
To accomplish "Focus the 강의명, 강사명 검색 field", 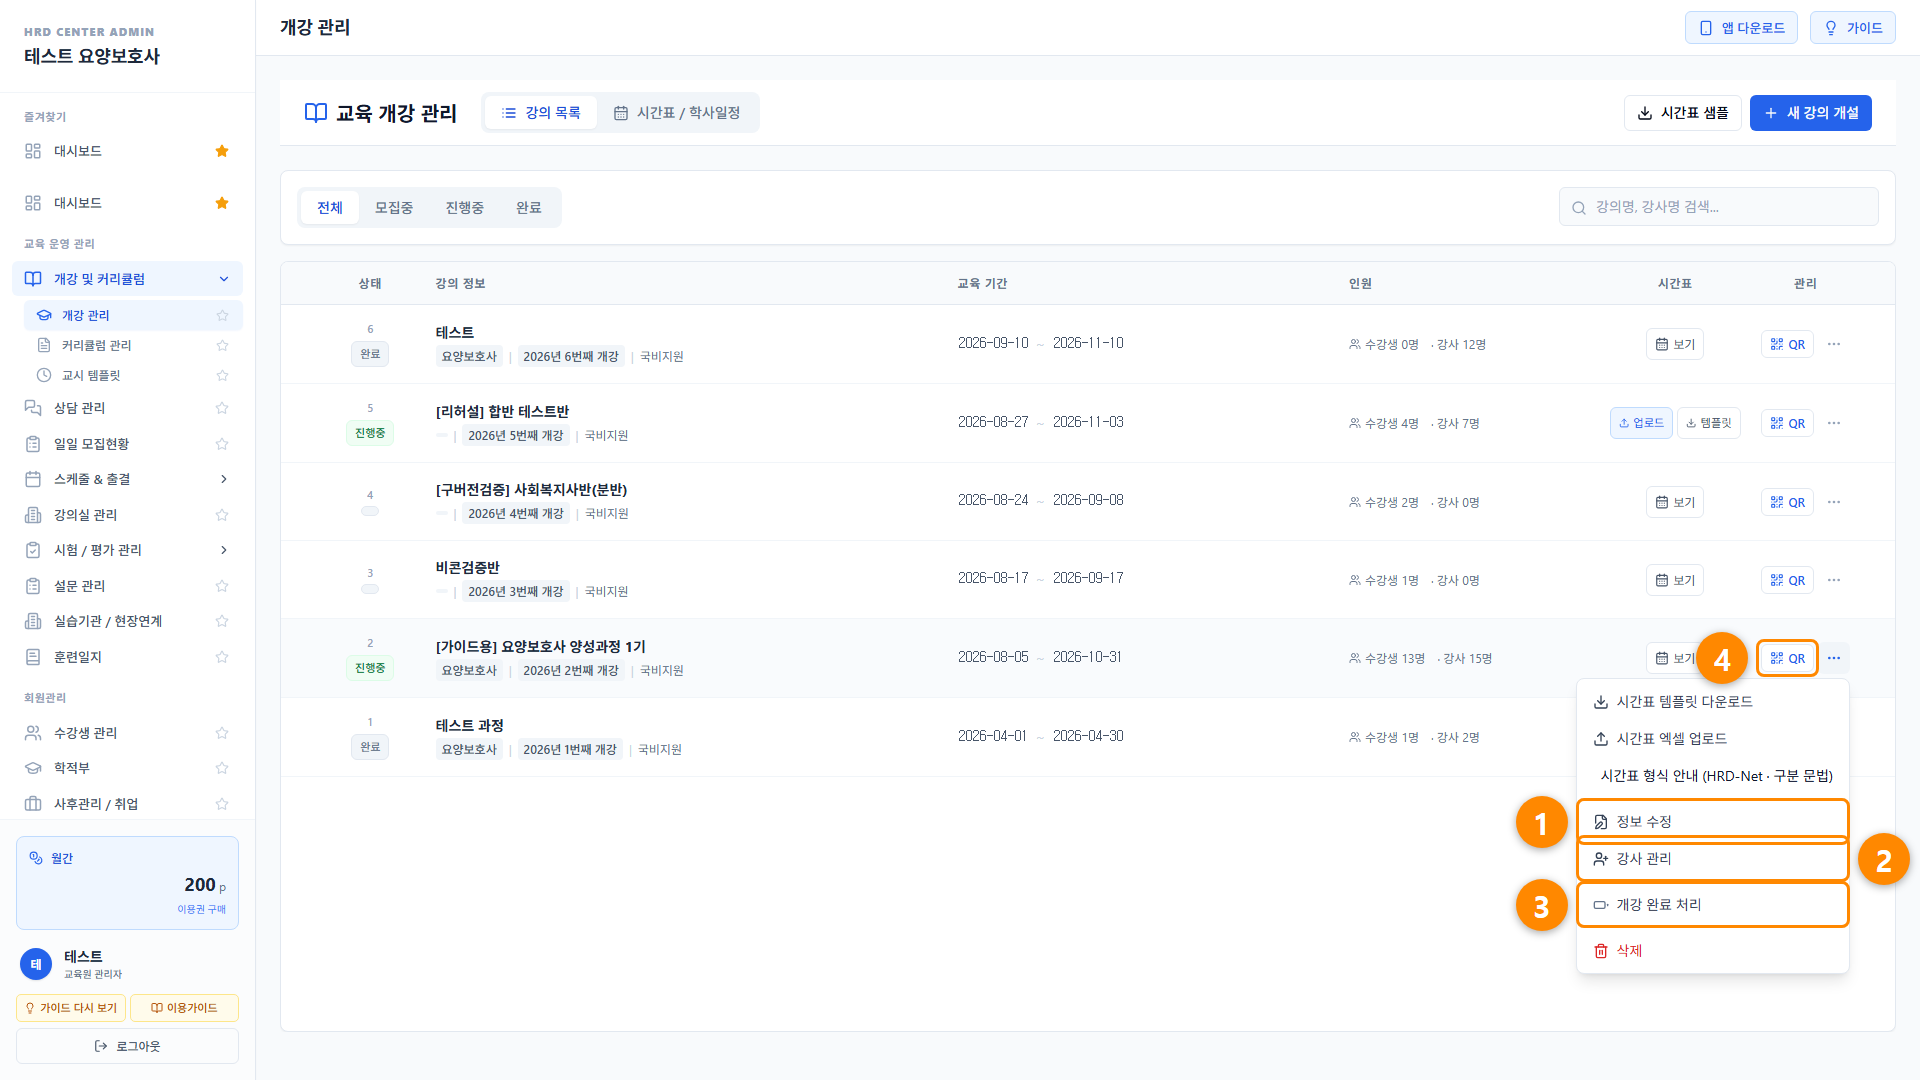I will point(1718,207).
